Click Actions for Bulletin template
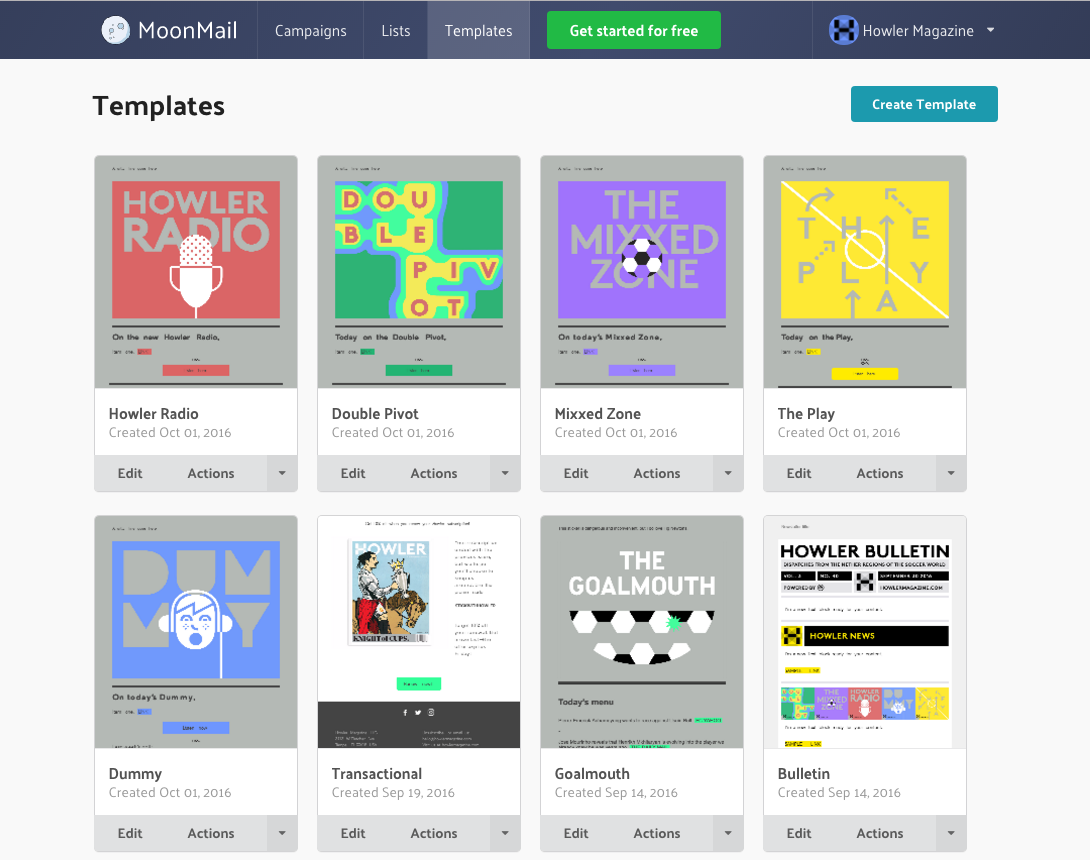 coord(880,834)
